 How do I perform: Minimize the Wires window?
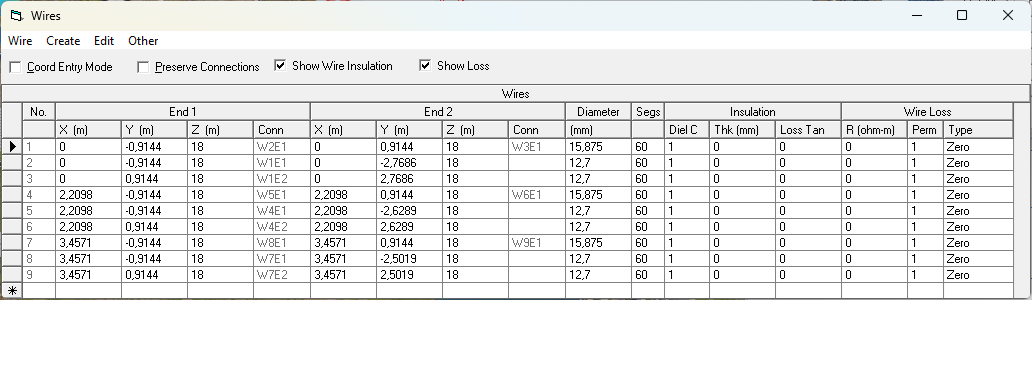[916, 15]
